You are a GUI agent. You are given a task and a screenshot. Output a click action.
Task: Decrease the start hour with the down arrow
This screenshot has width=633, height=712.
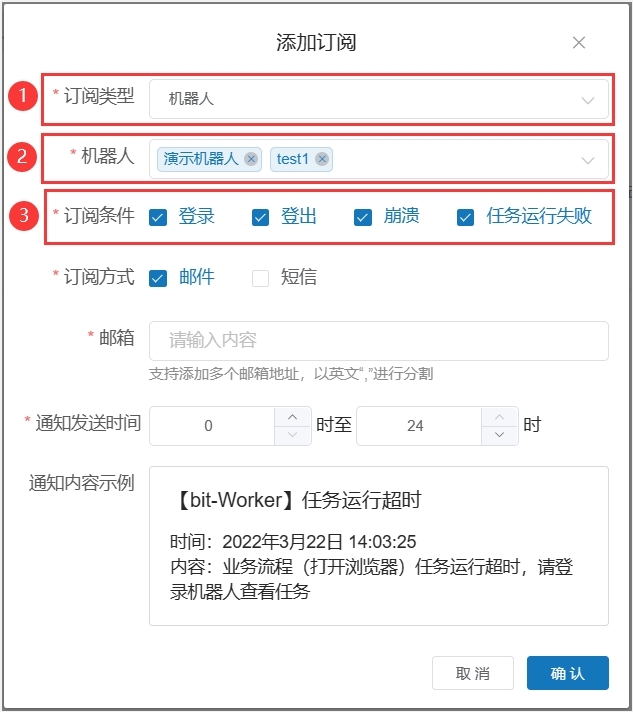[x=292, y=435]
